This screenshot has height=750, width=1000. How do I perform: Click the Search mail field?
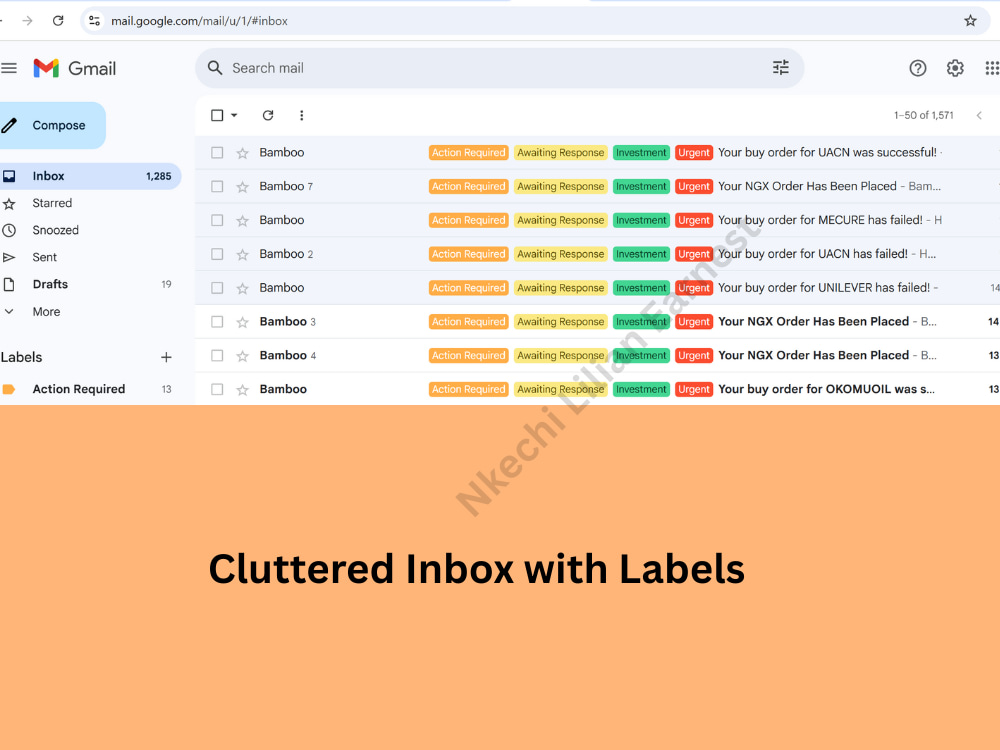(499, 68)
